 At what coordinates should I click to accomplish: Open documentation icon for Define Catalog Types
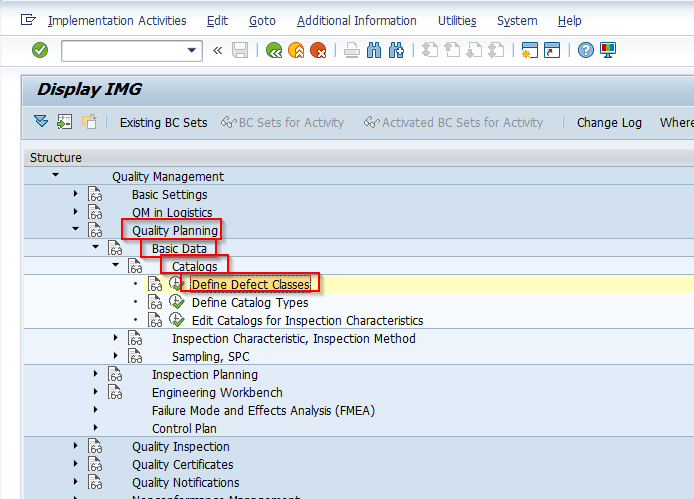(155, 302)
